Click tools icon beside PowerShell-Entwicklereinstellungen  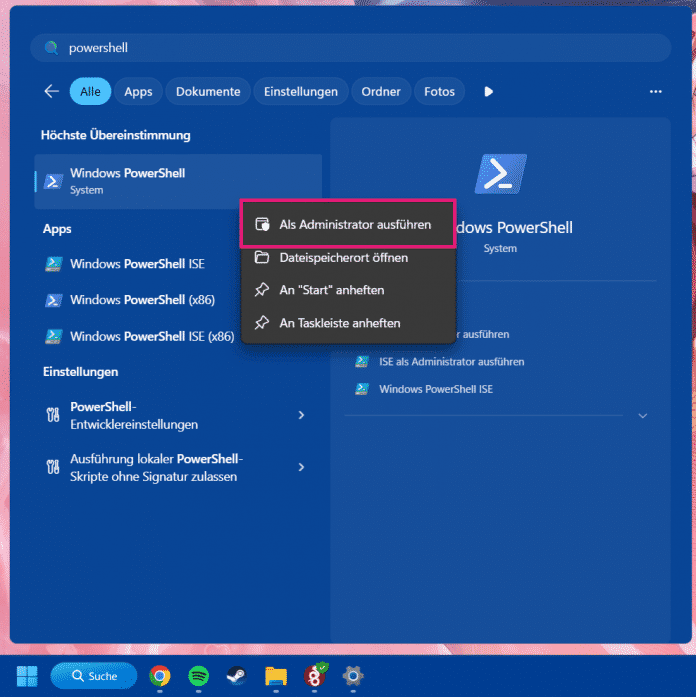(53, 415)
